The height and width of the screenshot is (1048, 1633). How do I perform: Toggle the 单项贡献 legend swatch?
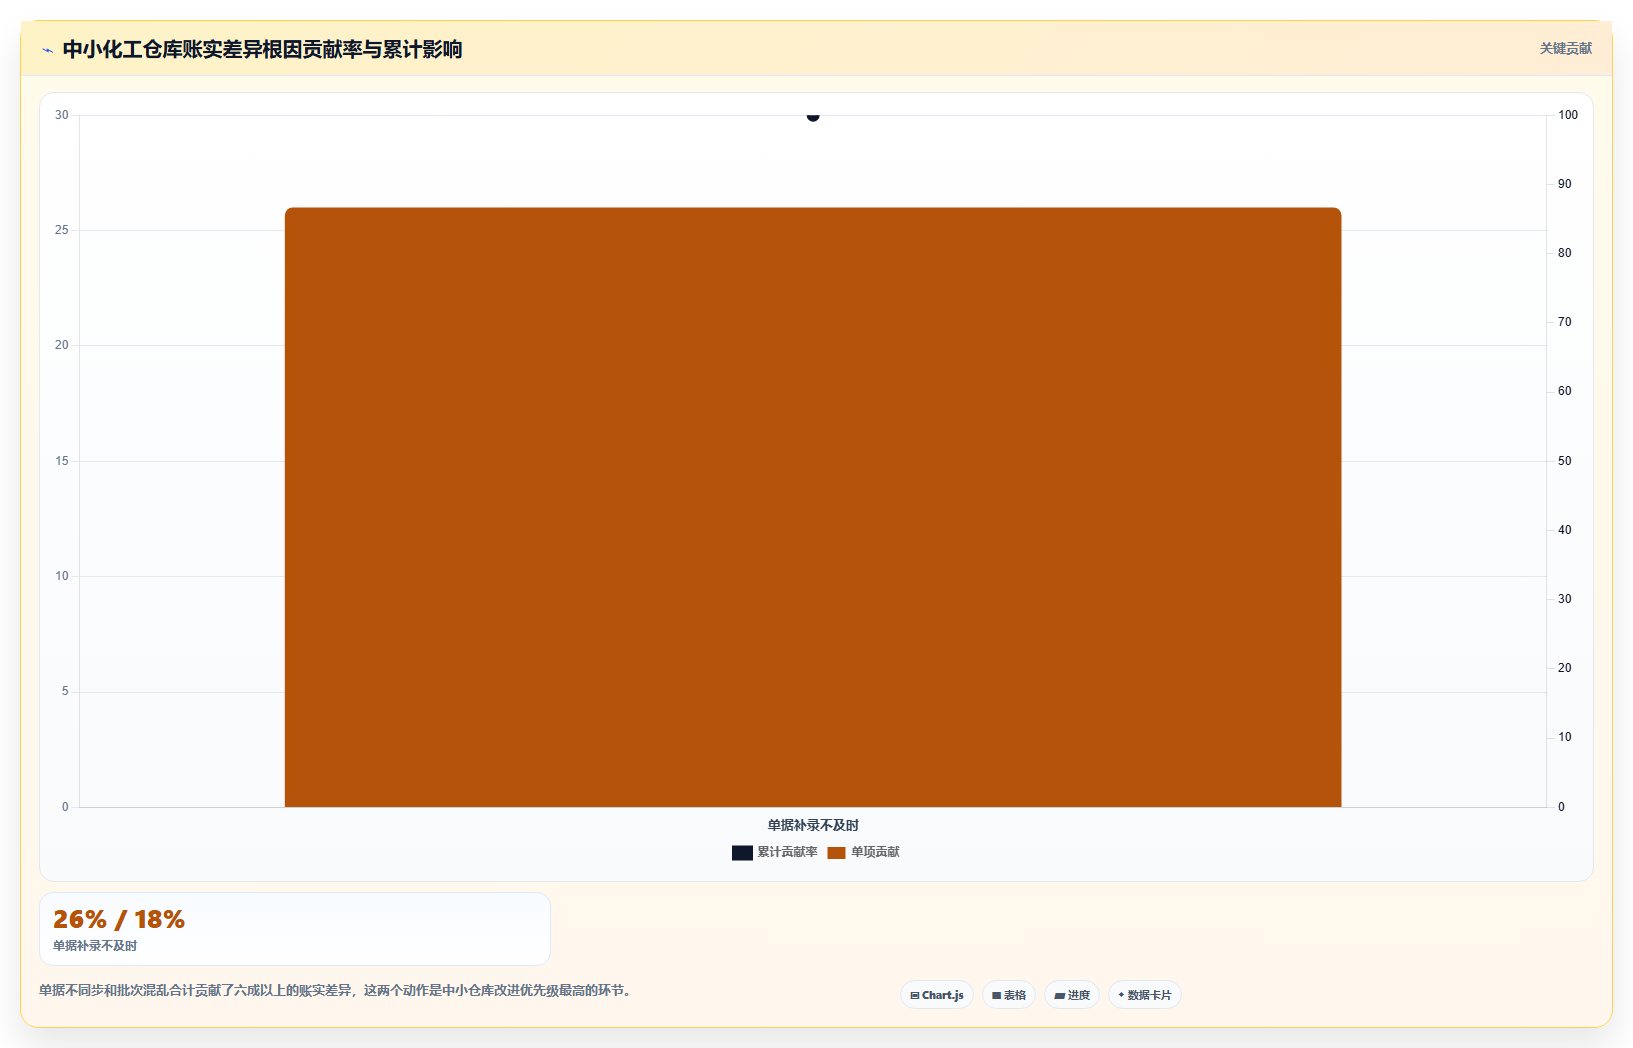(836, 853)
